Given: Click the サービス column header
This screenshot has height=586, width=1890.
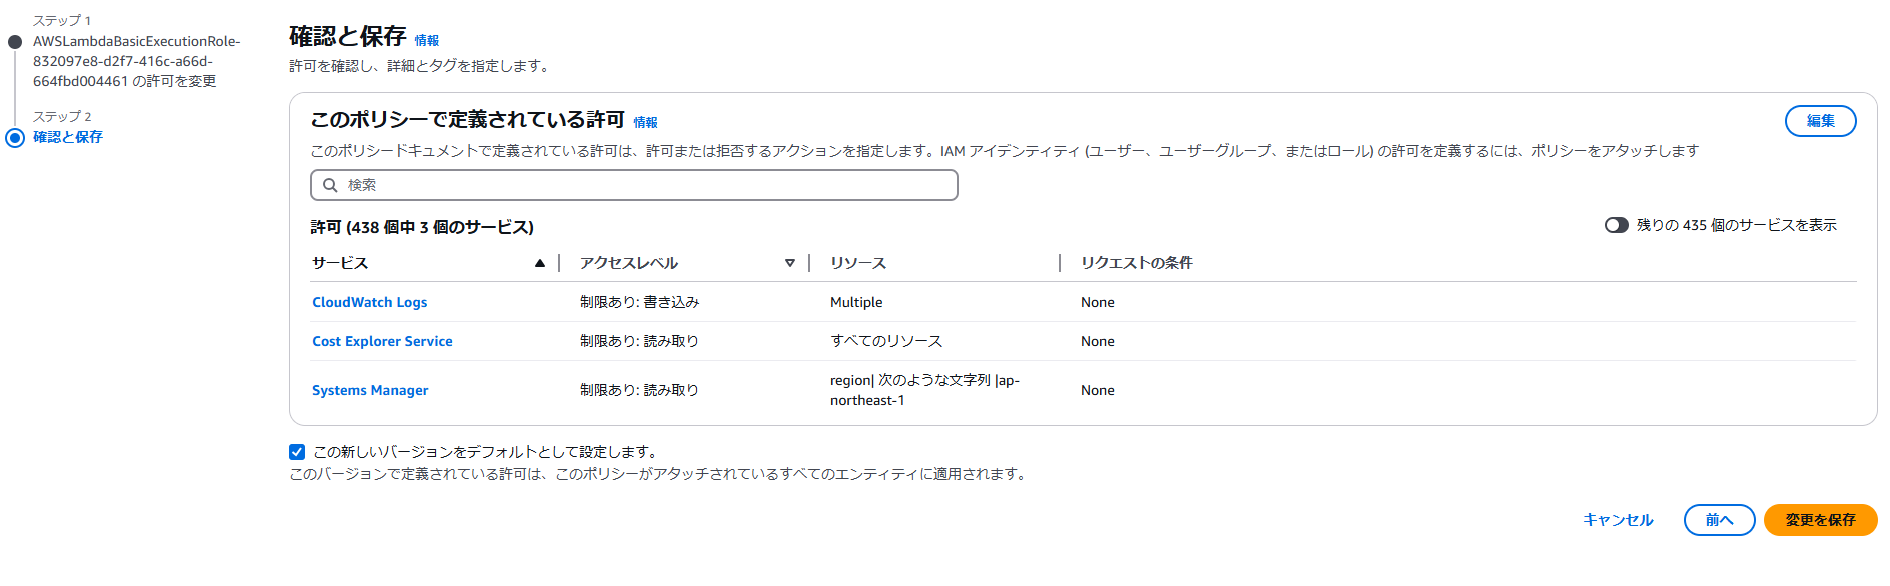Looking at the screenshot, I should 340,263.
